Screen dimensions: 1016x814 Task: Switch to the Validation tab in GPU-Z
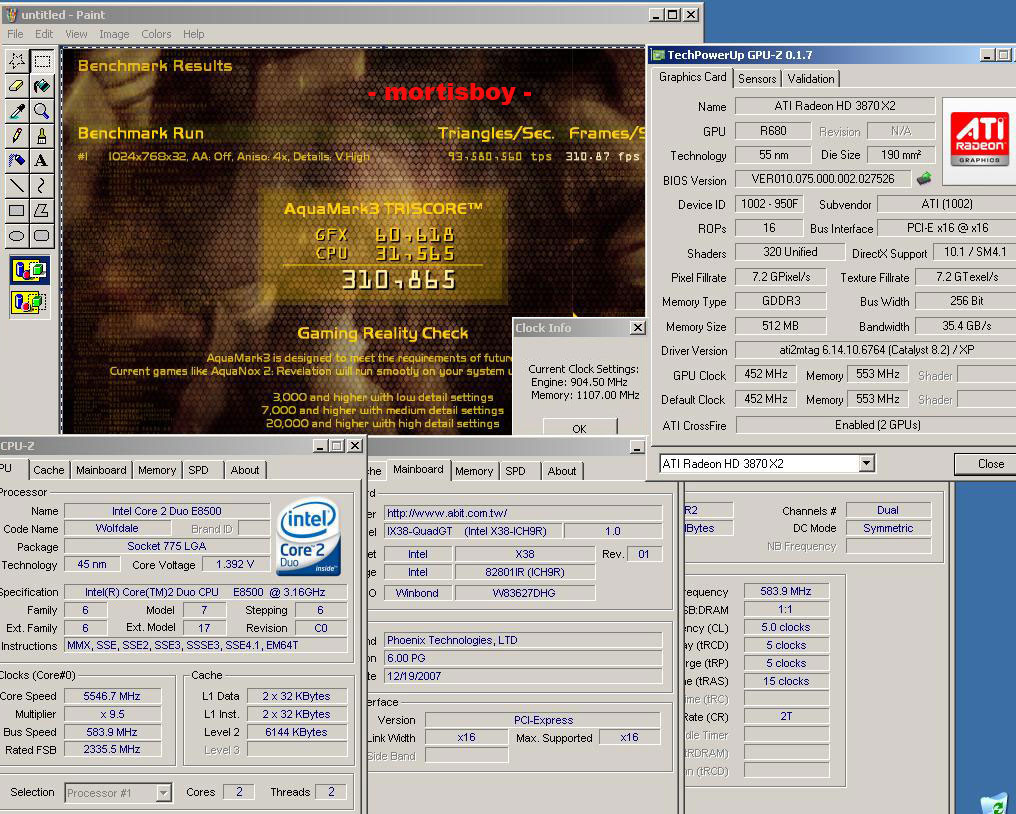click(811, 78)
